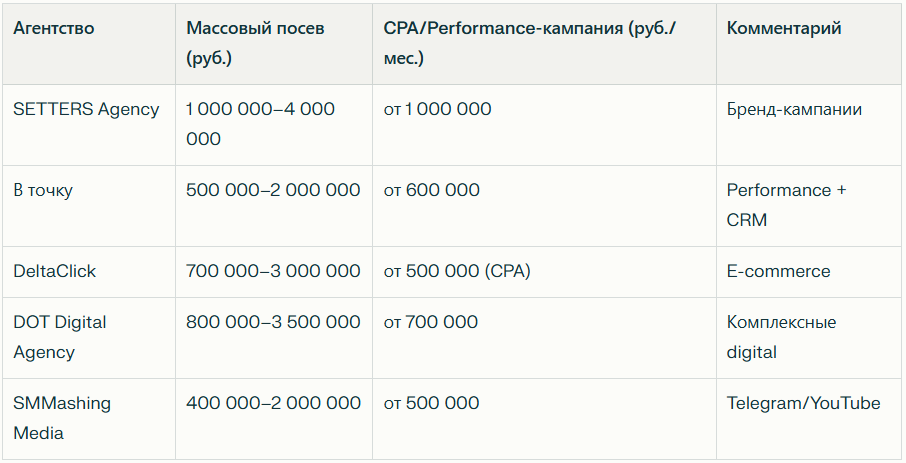Click the DOT Digital Agency cell

[x=60, y=337]
